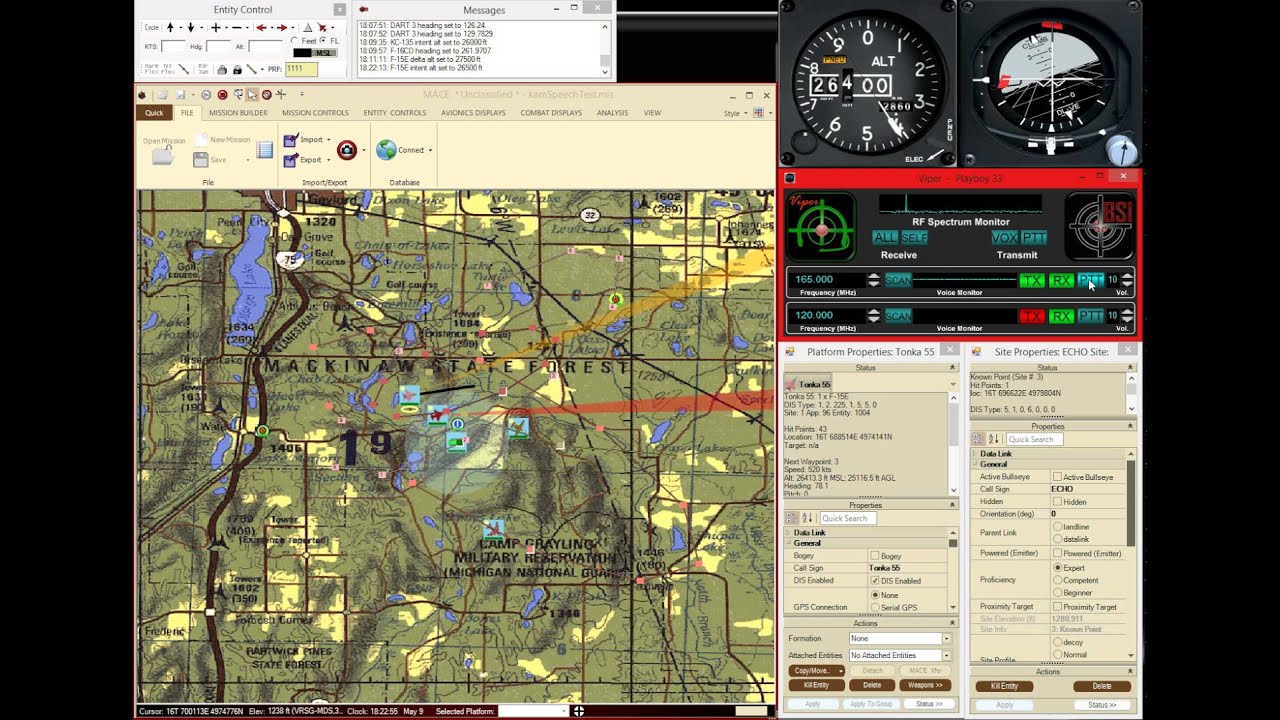Click the up arrow in Entity Control

click(x=170, y=28)
